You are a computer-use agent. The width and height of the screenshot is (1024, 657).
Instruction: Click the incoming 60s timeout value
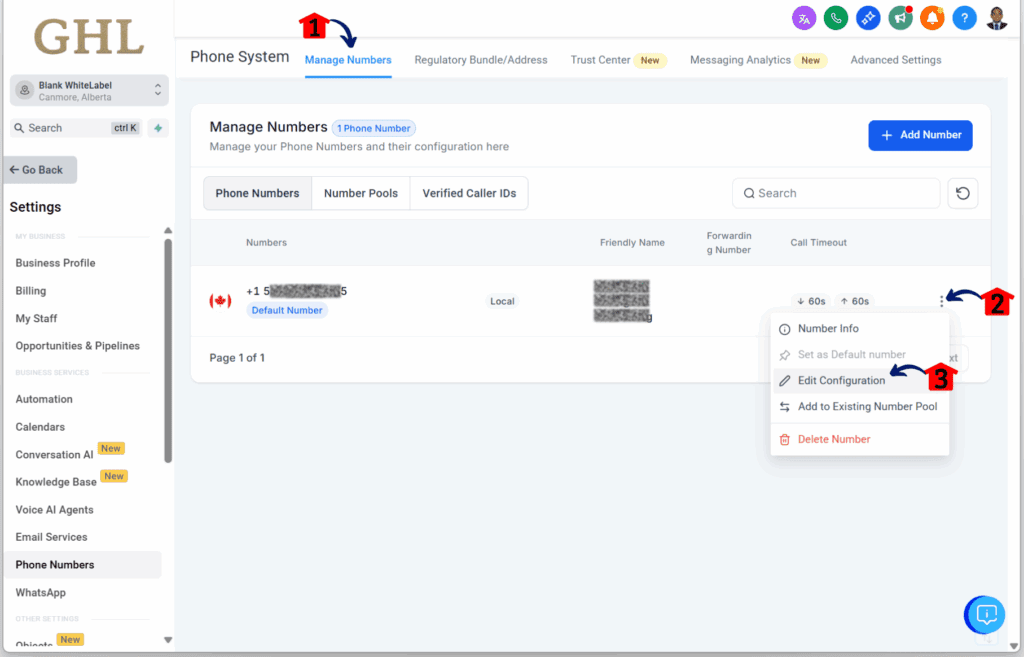(811, 301)
